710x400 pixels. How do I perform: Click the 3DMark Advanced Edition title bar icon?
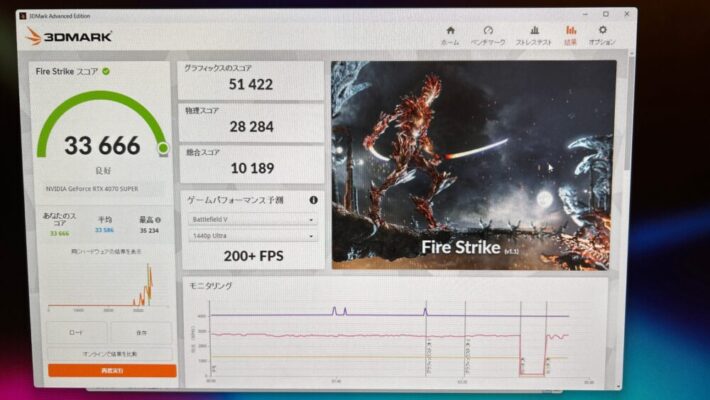pos(23,16)
